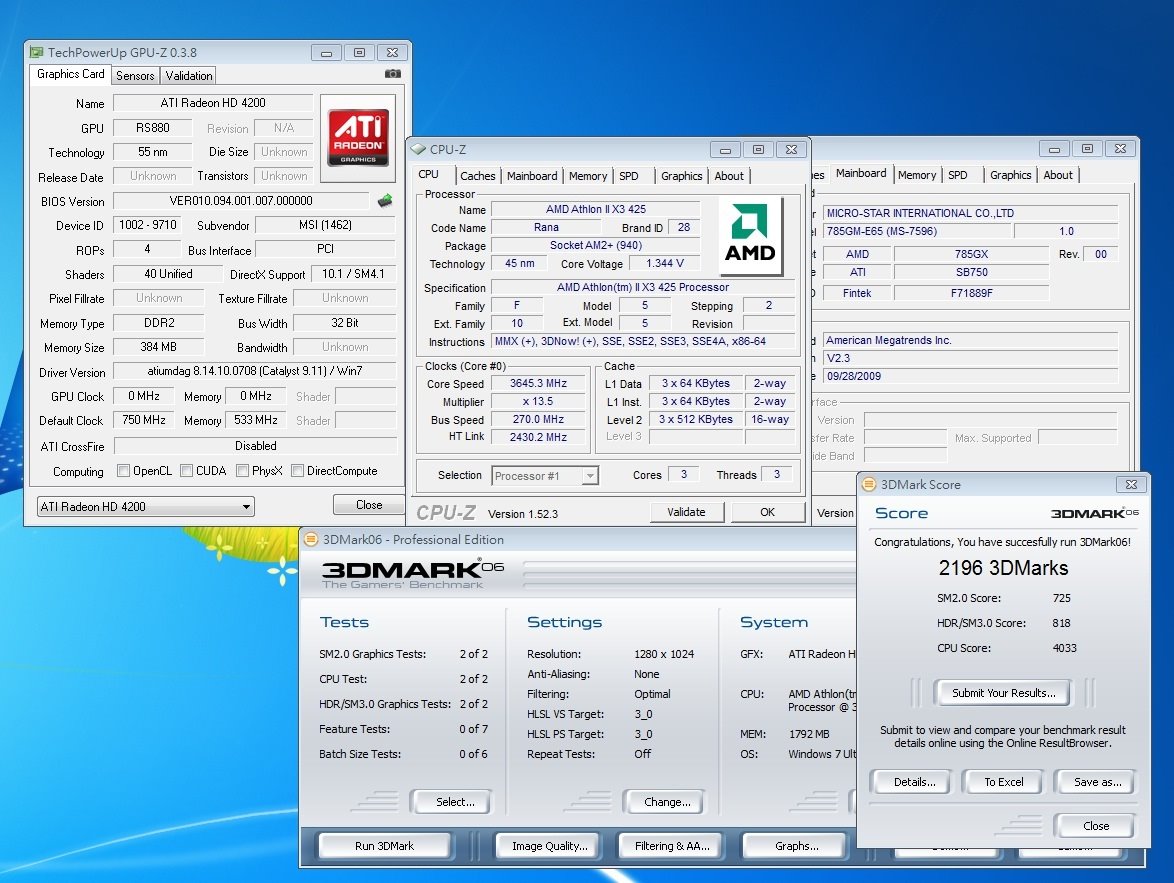
Task: Click the GPU name field ATI Radeon HD 4200
Action: (x=213, y=103)
